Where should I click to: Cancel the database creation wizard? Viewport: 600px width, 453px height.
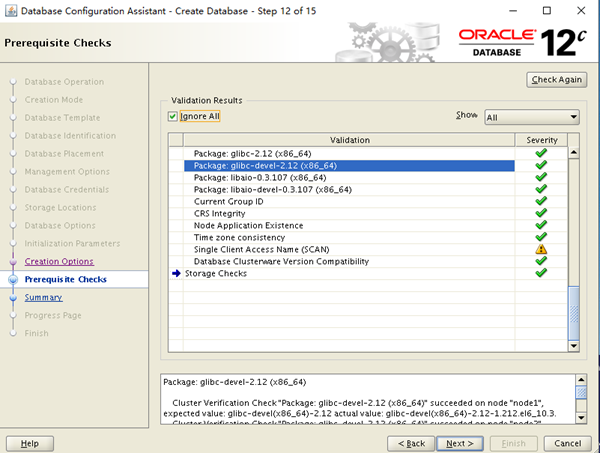click(567, 443)
